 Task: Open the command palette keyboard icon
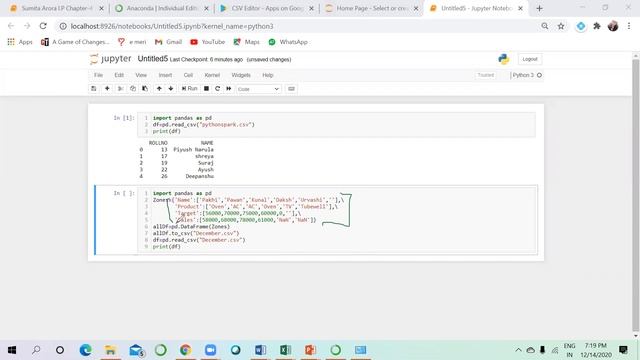291,89
